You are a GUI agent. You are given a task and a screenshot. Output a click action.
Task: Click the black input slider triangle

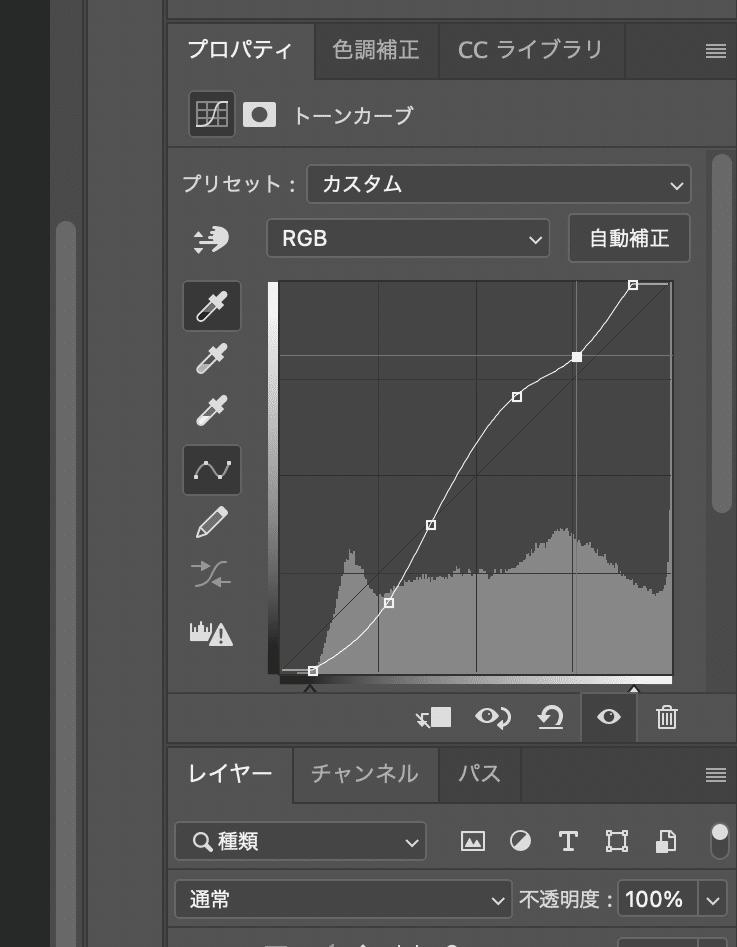pos(310,689)
